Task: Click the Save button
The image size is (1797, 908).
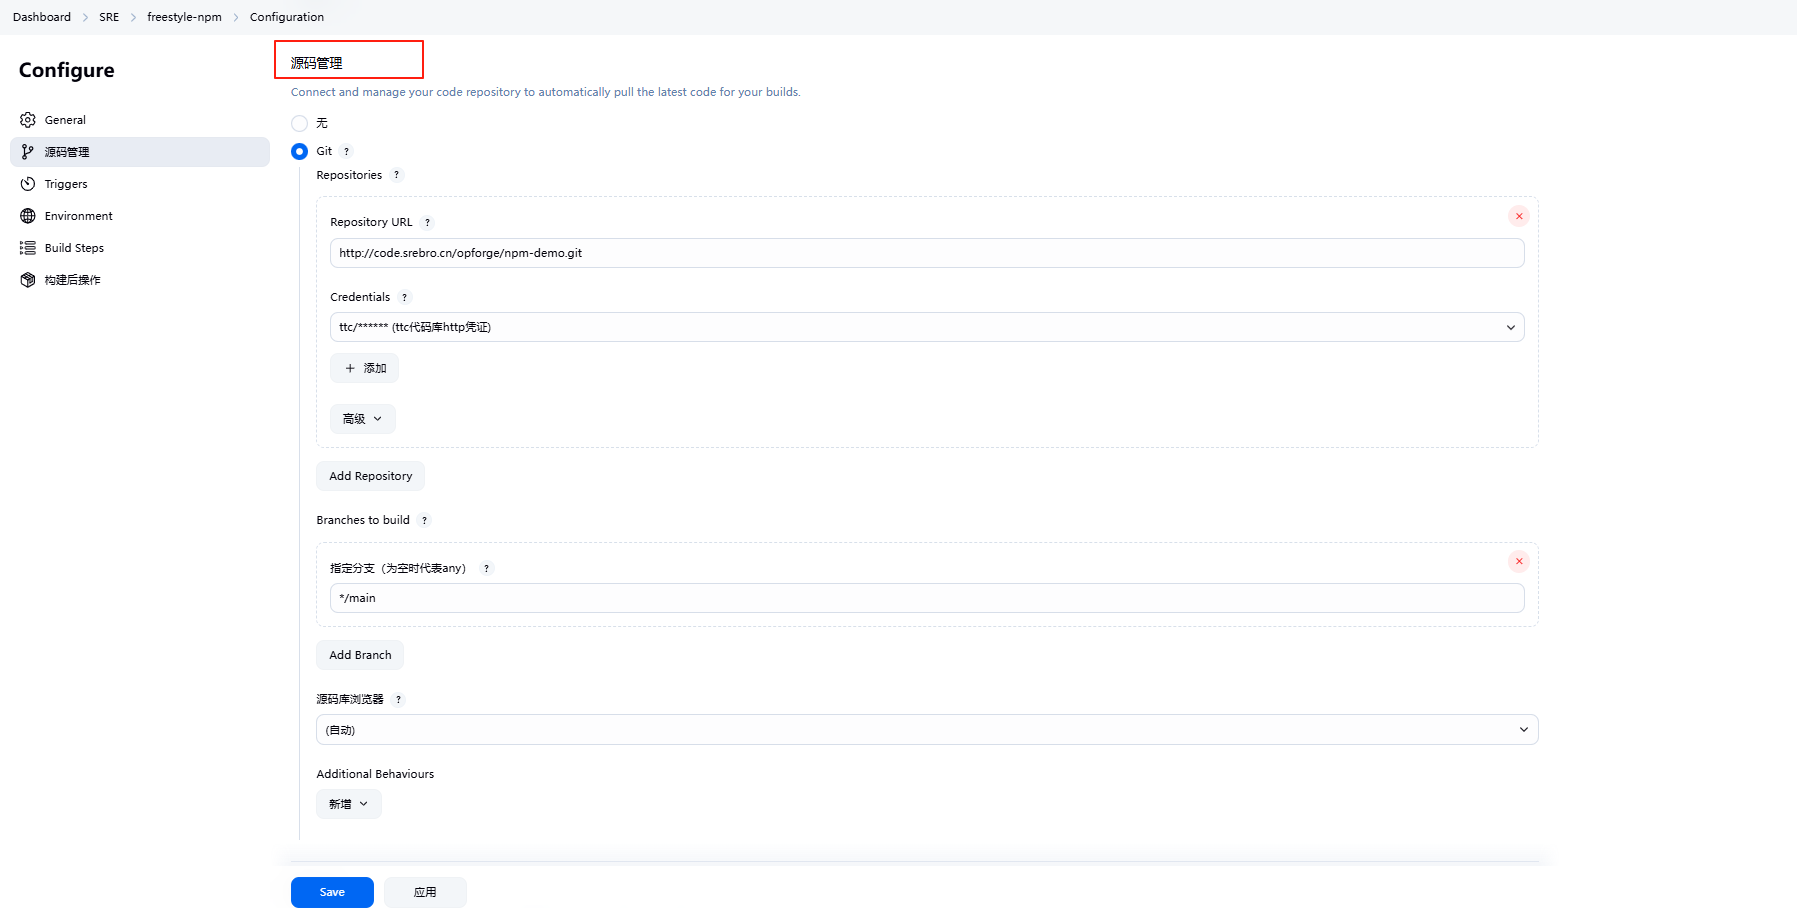Action: 332,892
